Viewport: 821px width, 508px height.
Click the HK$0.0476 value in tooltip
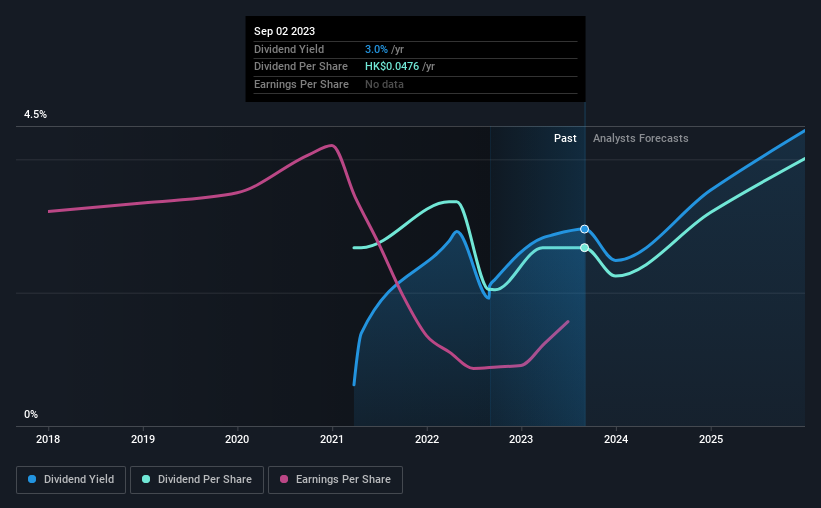tap(392, 67)
